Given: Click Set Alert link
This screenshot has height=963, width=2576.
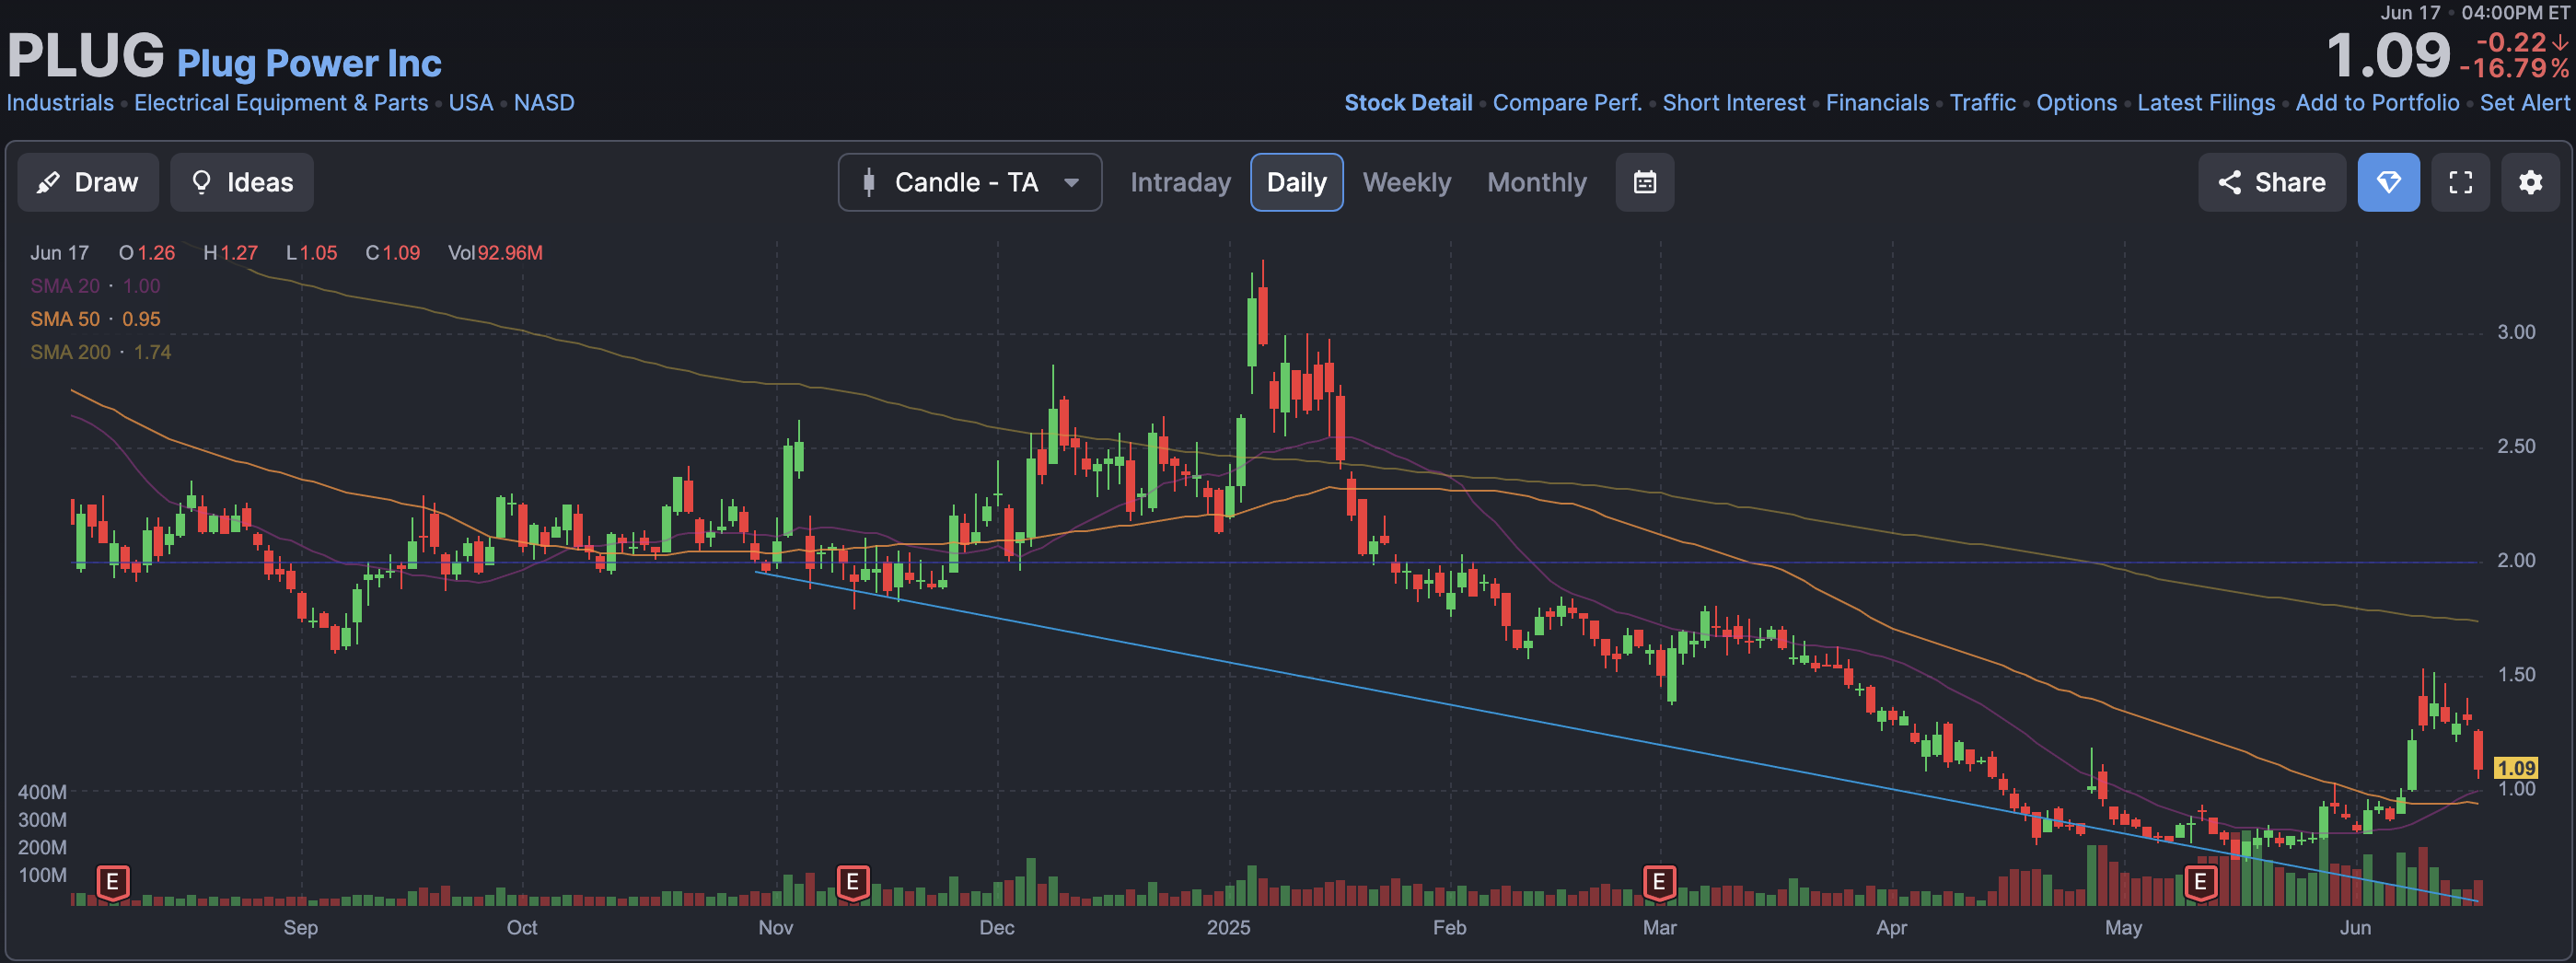Looking at the screenshot, I should [x=2524, y=103].
